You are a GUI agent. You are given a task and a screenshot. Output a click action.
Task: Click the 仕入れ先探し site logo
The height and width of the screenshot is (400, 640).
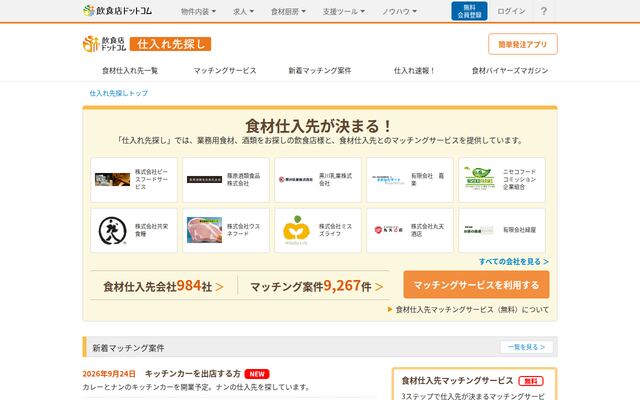[x=147, y=44]
